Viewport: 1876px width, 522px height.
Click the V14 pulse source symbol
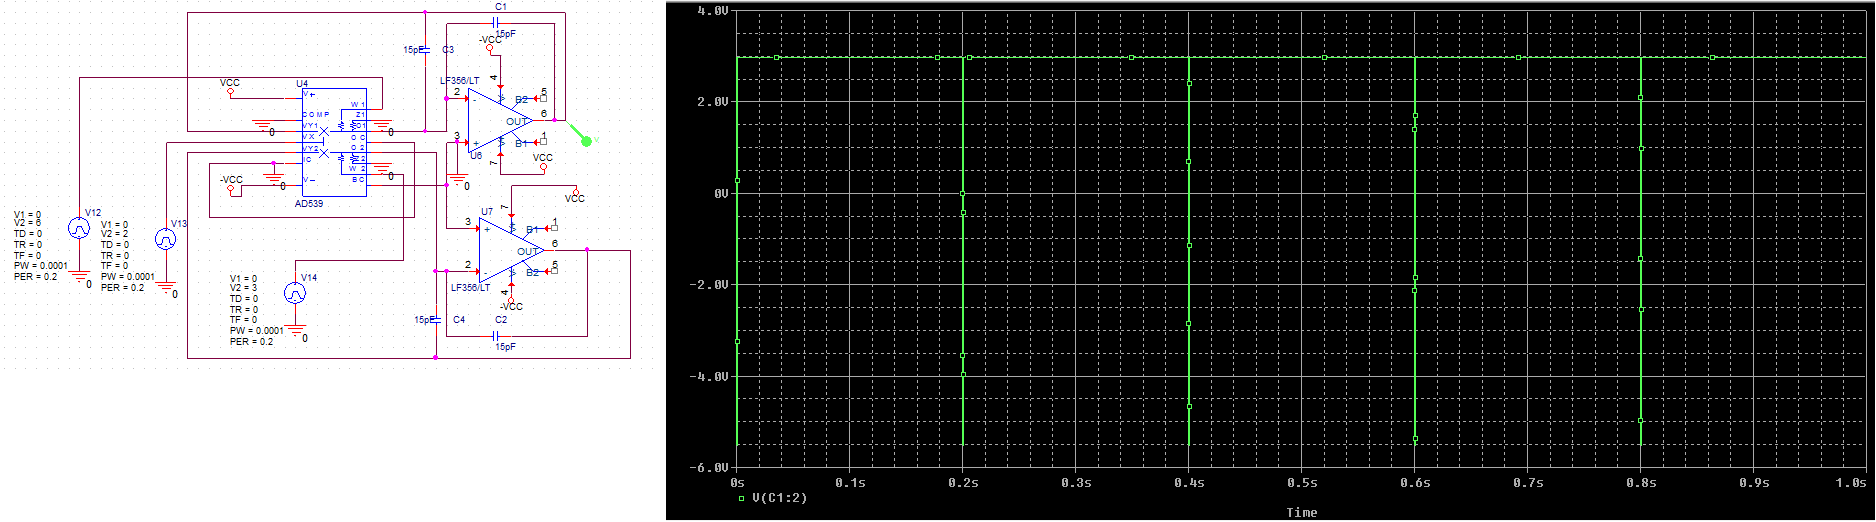tap(295, 293)
